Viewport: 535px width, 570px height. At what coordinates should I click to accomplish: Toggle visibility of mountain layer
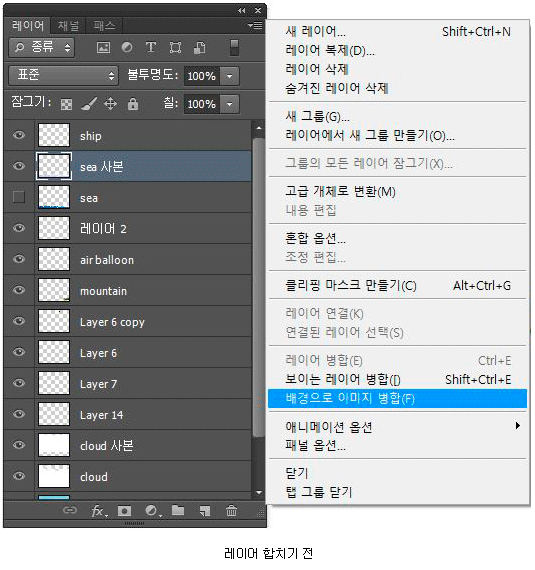pos(19,290)
